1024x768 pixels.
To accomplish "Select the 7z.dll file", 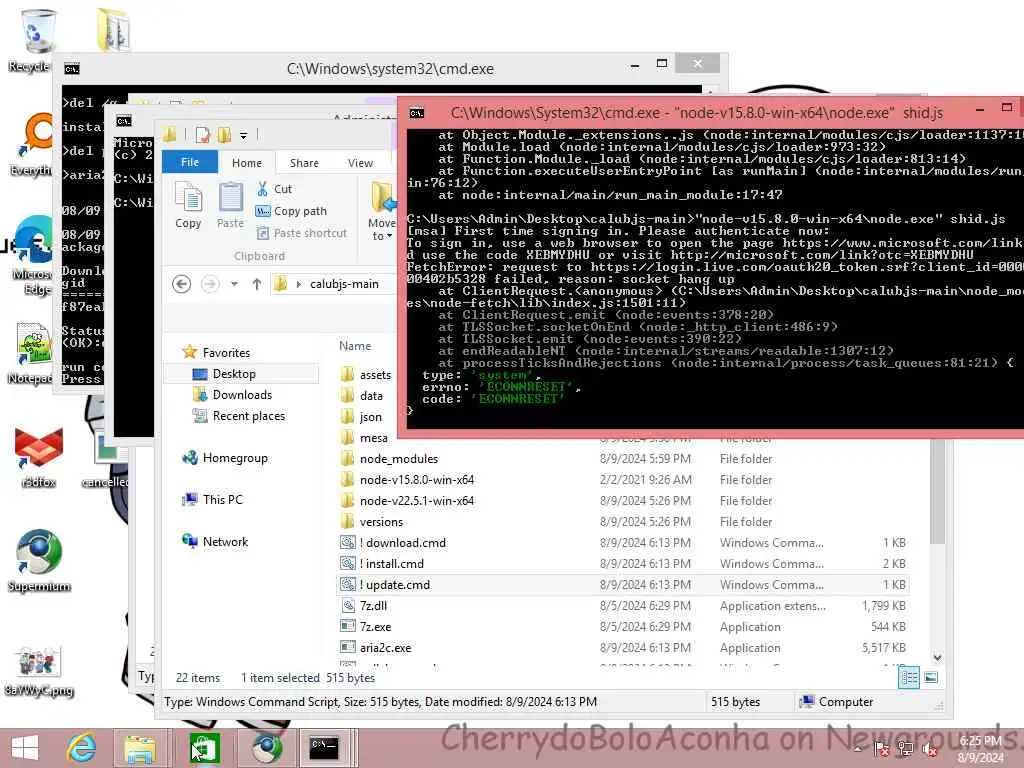I will click(x=364, y=605).
